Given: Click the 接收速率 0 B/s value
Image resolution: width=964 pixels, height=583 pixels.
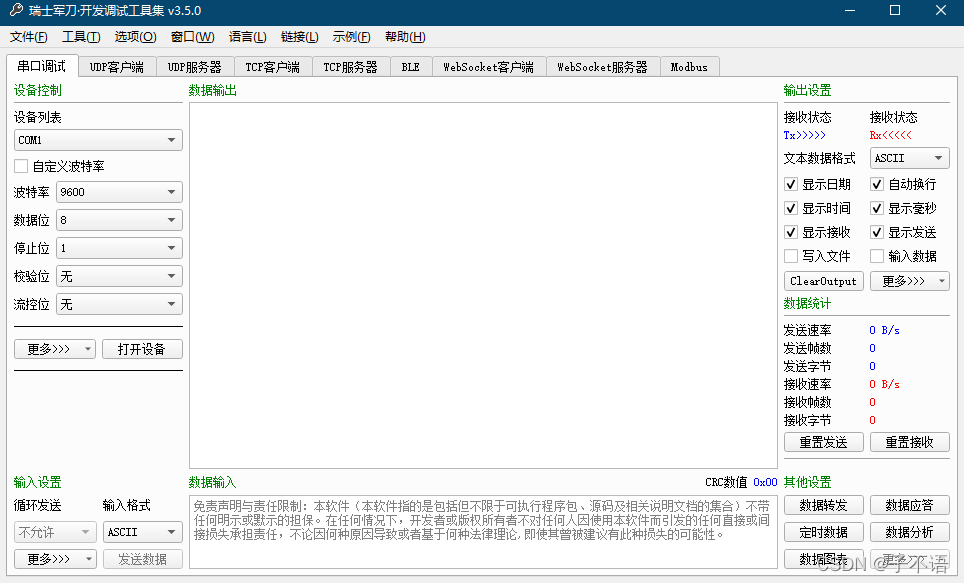Looking at the screenshot, I should point(884,384).
